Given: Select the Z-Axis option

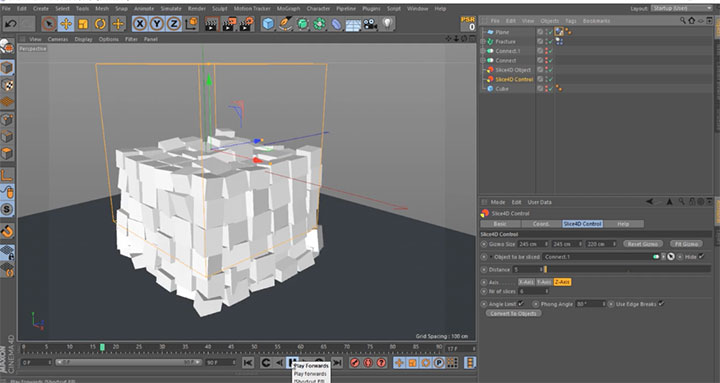Looking at the screenshot, I should pyautogui.click(x=562, y=282).
